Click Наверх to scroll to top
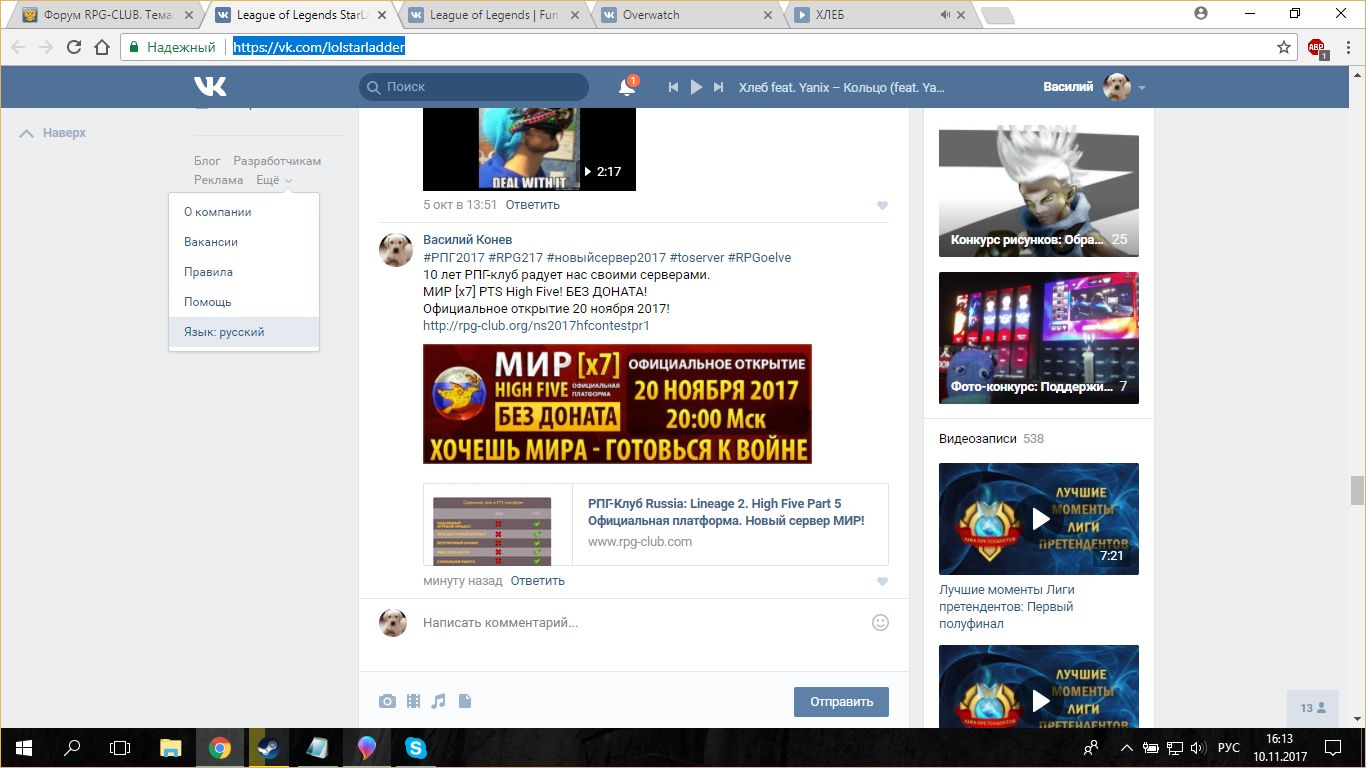 [53, 133]
